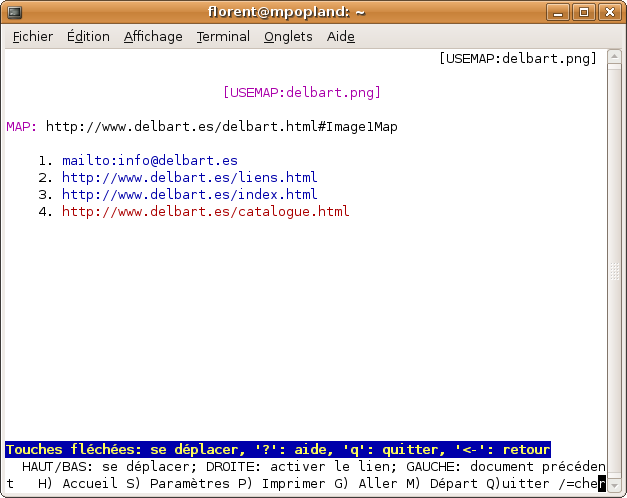Click the vertical scrollbar thumb
The image size is (627, 498).
614,271
